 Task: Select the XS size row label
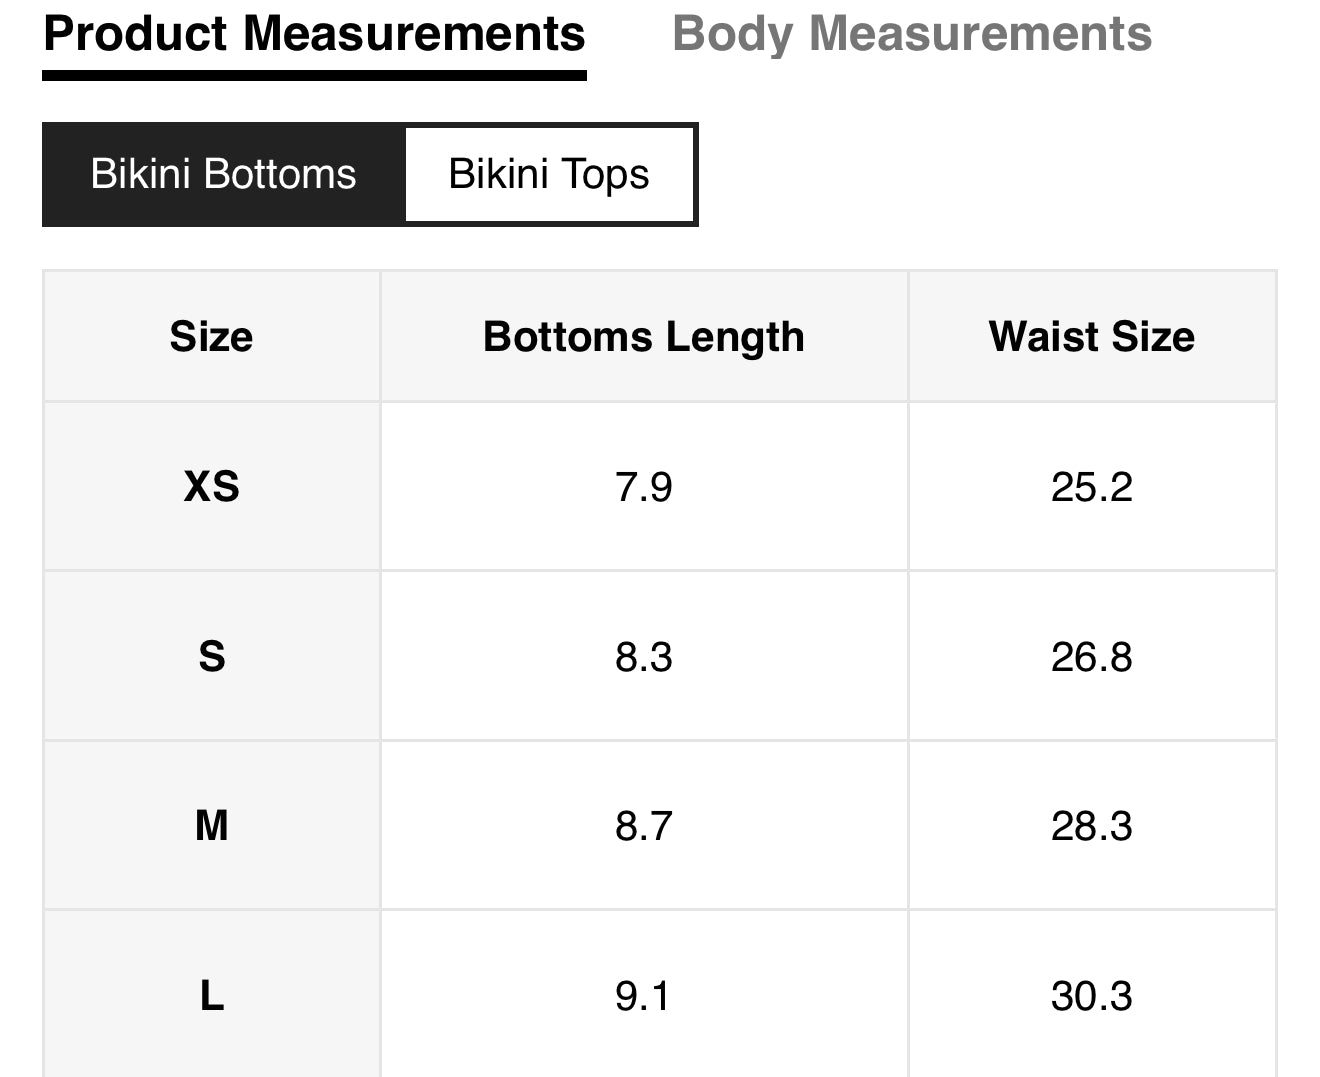click(211, 487)
